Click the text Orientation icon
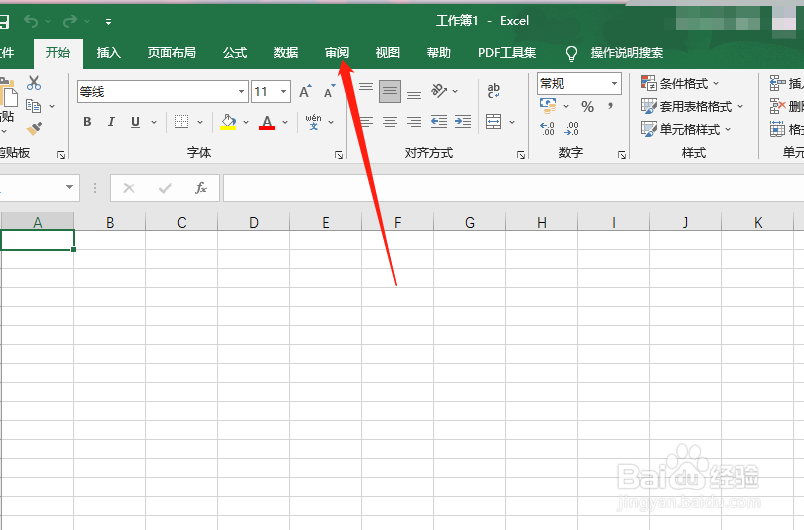 [x=439, y=91]
